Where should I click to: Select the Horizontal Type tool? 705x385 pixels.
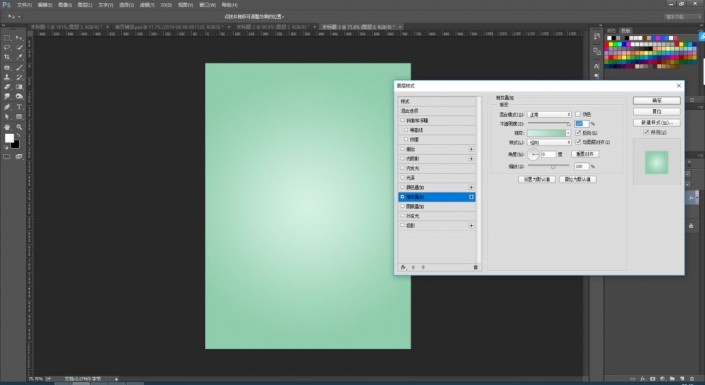[19, 107]
